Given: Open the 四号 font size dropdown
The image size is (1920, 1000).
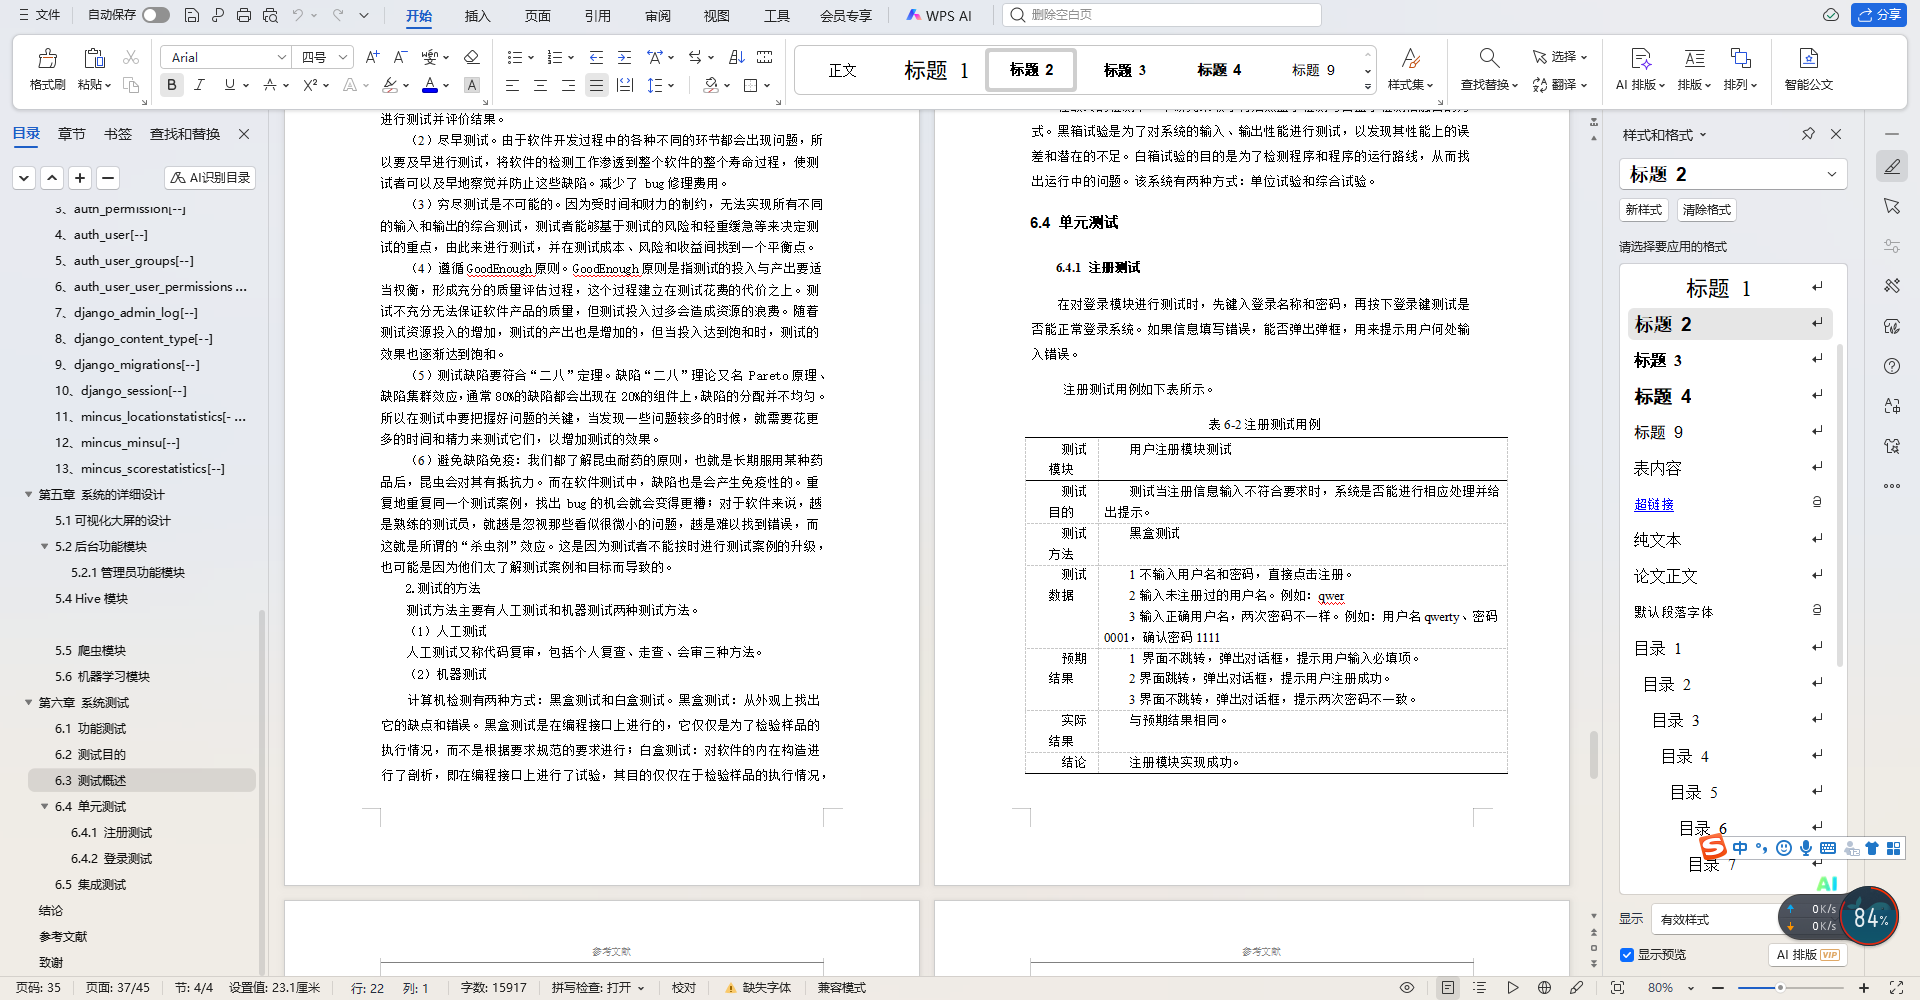Looking at the screenshot, I should pos(343,57).
